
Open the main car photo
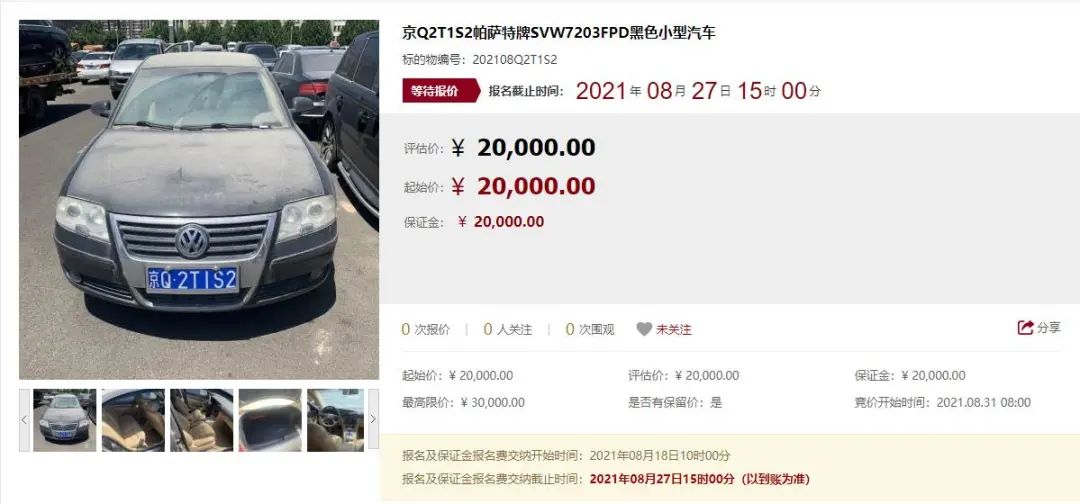click(199, 200)
